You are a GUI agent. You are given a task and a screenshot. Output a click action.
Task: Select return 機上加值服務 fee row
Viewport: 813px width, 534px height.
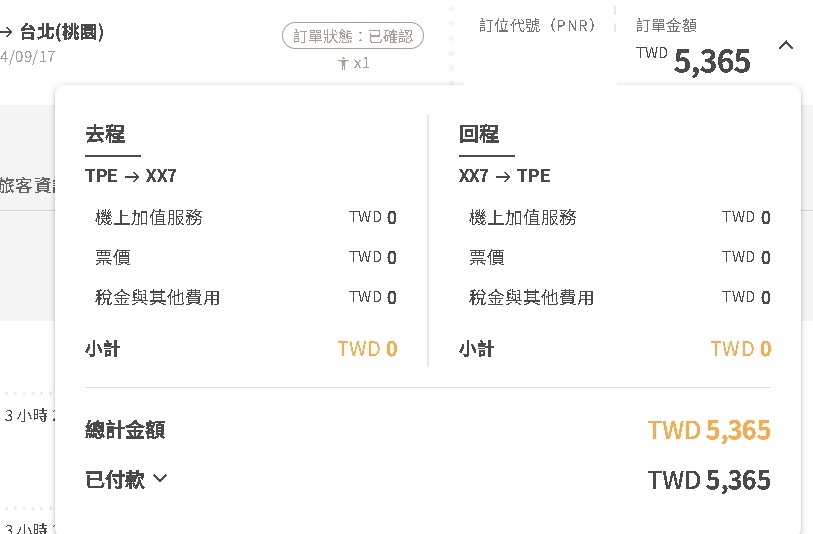click(522, 217)
